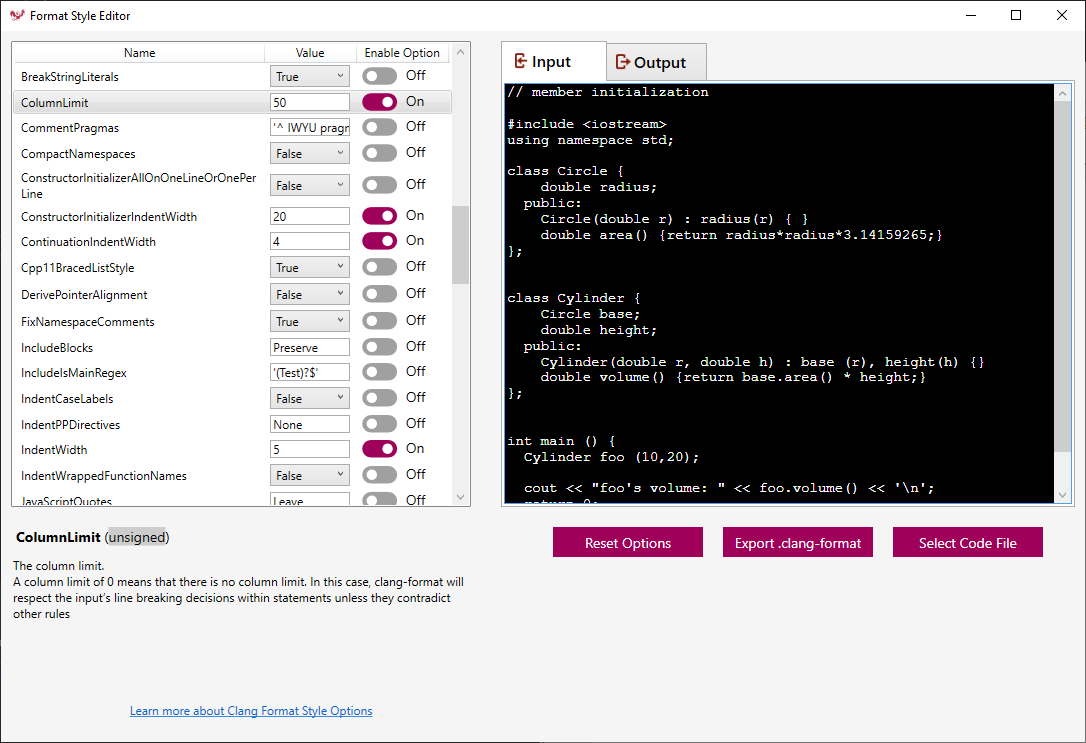Click the Format Style Editor app icon

click(x=17, y=15)
